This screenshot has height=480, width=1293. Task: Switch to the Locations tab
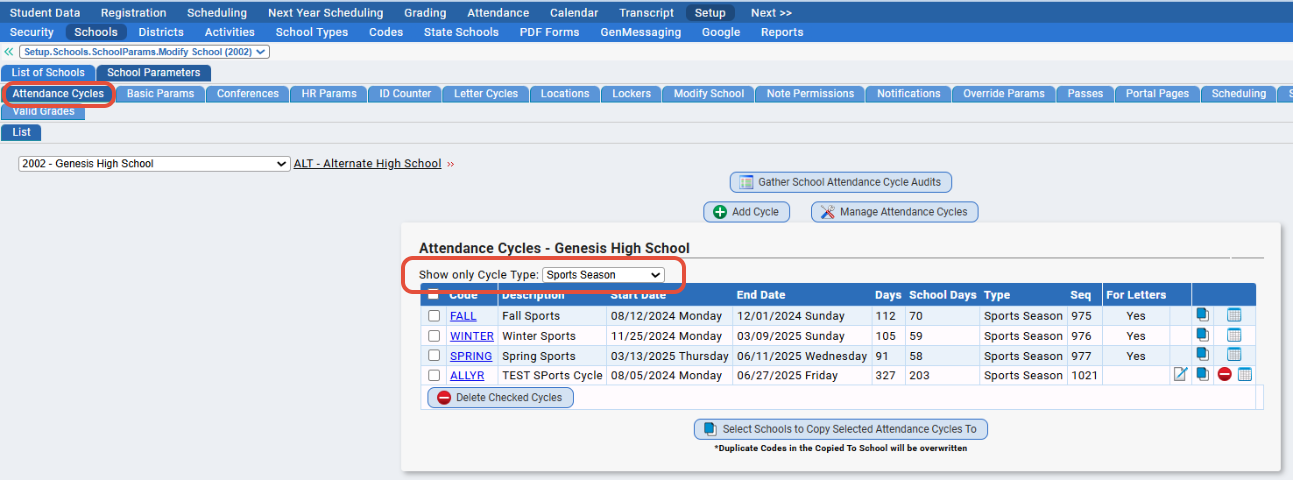pyautogui.click(x=565, y=93)
